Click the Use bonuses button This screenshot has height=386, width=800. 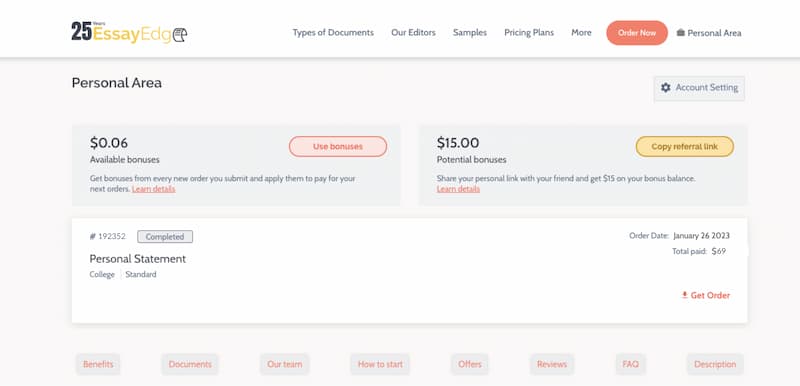(x=338, y=146)
